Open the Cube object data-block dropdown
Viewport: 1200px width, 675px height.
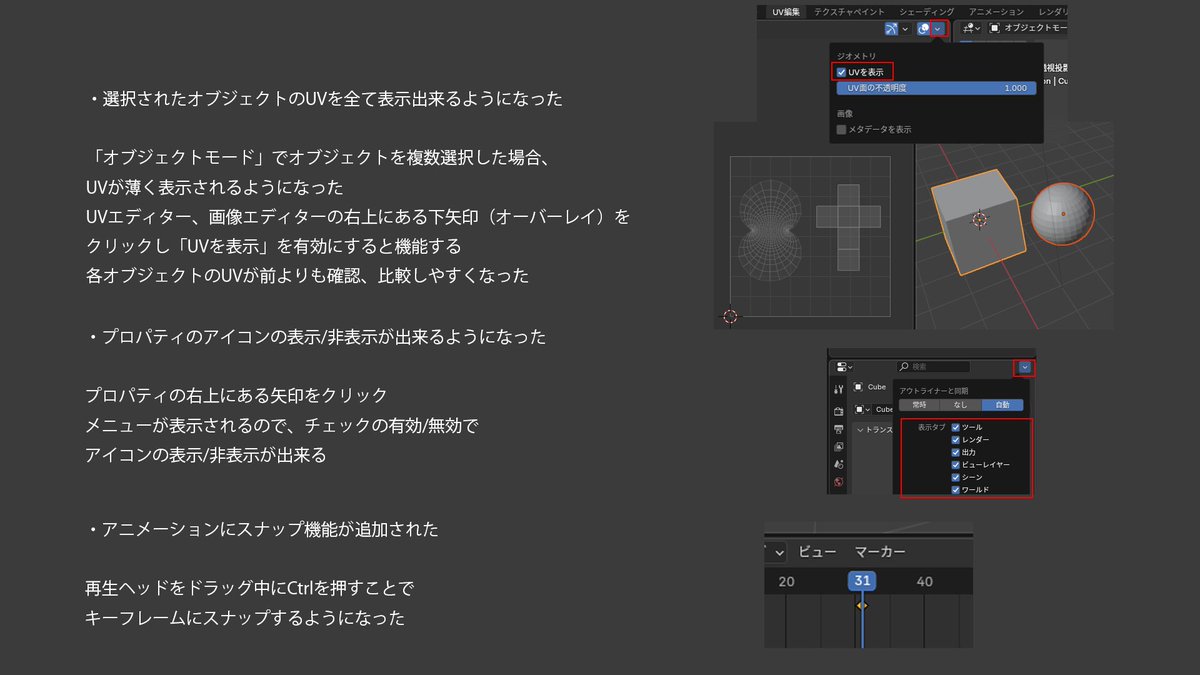(862, 410)
